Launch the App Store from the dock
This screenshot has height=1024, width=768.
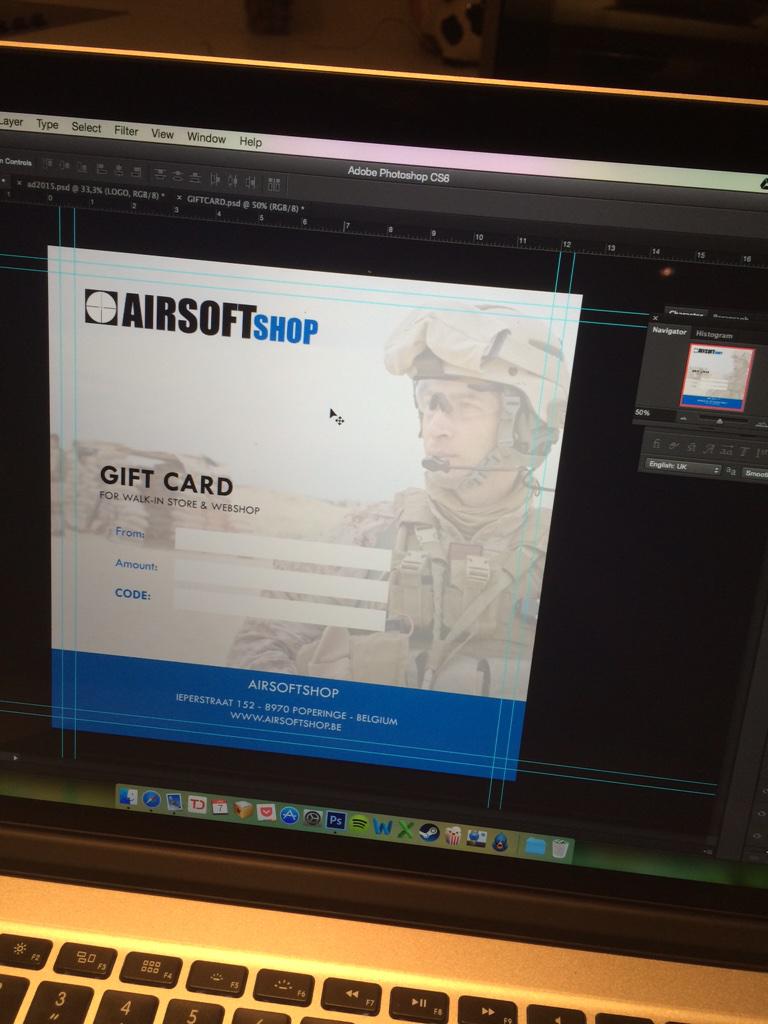coord(289,815)
